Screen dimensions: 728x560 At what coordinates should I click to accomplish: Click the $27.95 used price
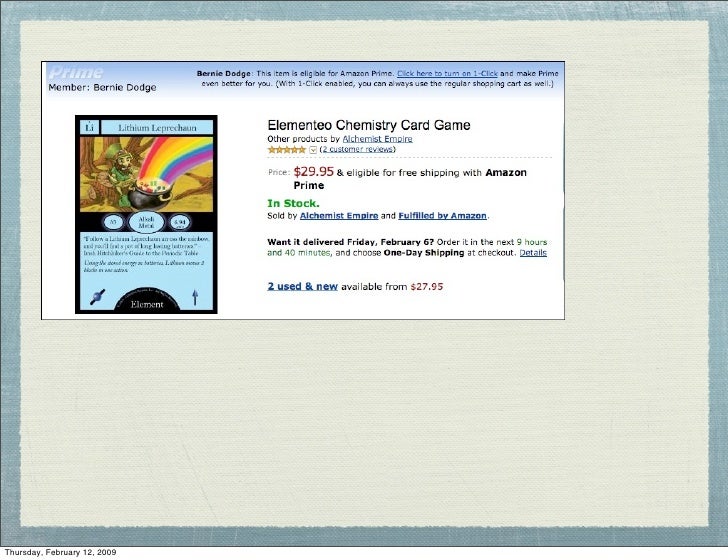pyautogui.click(x=427, y=287)
